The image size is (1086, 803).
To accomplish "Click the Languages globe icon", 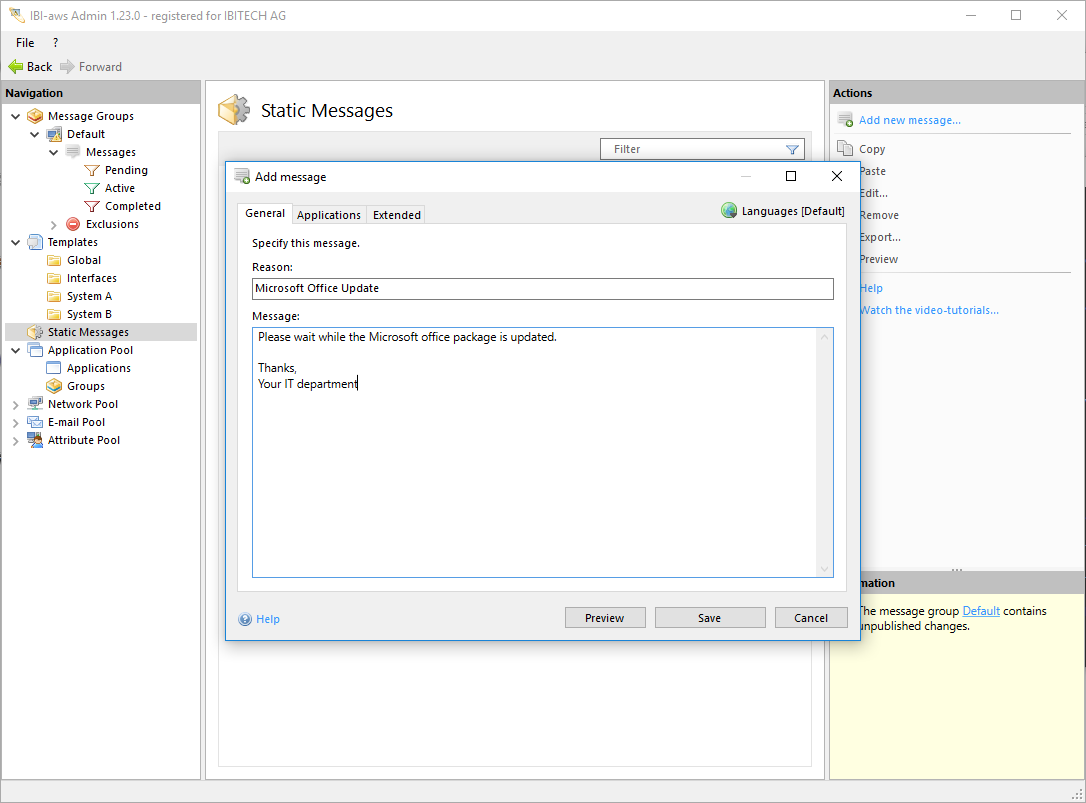I will tap(729, 211).
